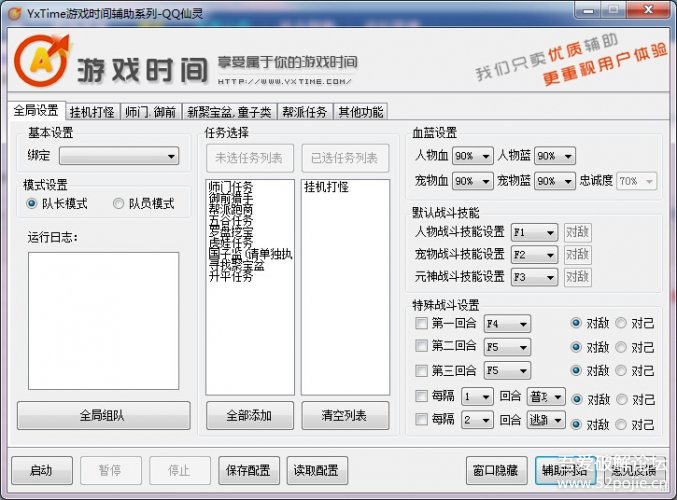677x500 pixels.
Task: Open the 元神战斗技能设置 F3 dropdown
Action: pyautogui.click(x=534, y=277)
